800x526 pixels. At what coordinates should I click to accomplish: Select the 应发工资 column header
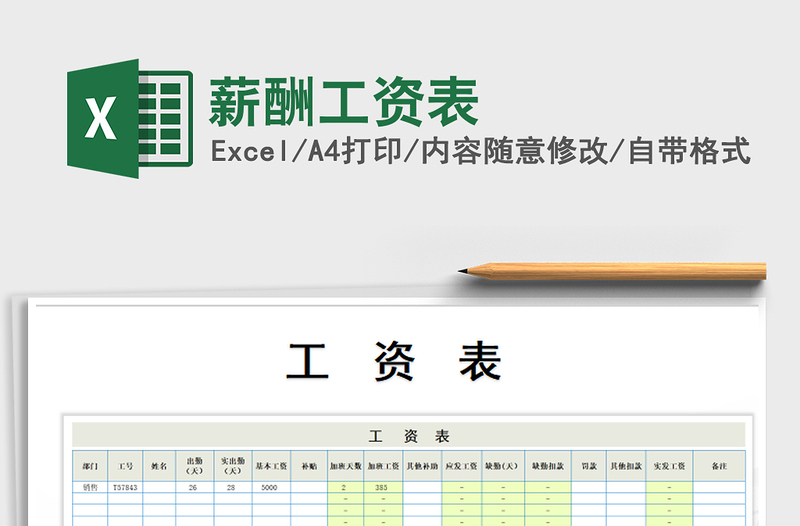click(462, 466)
